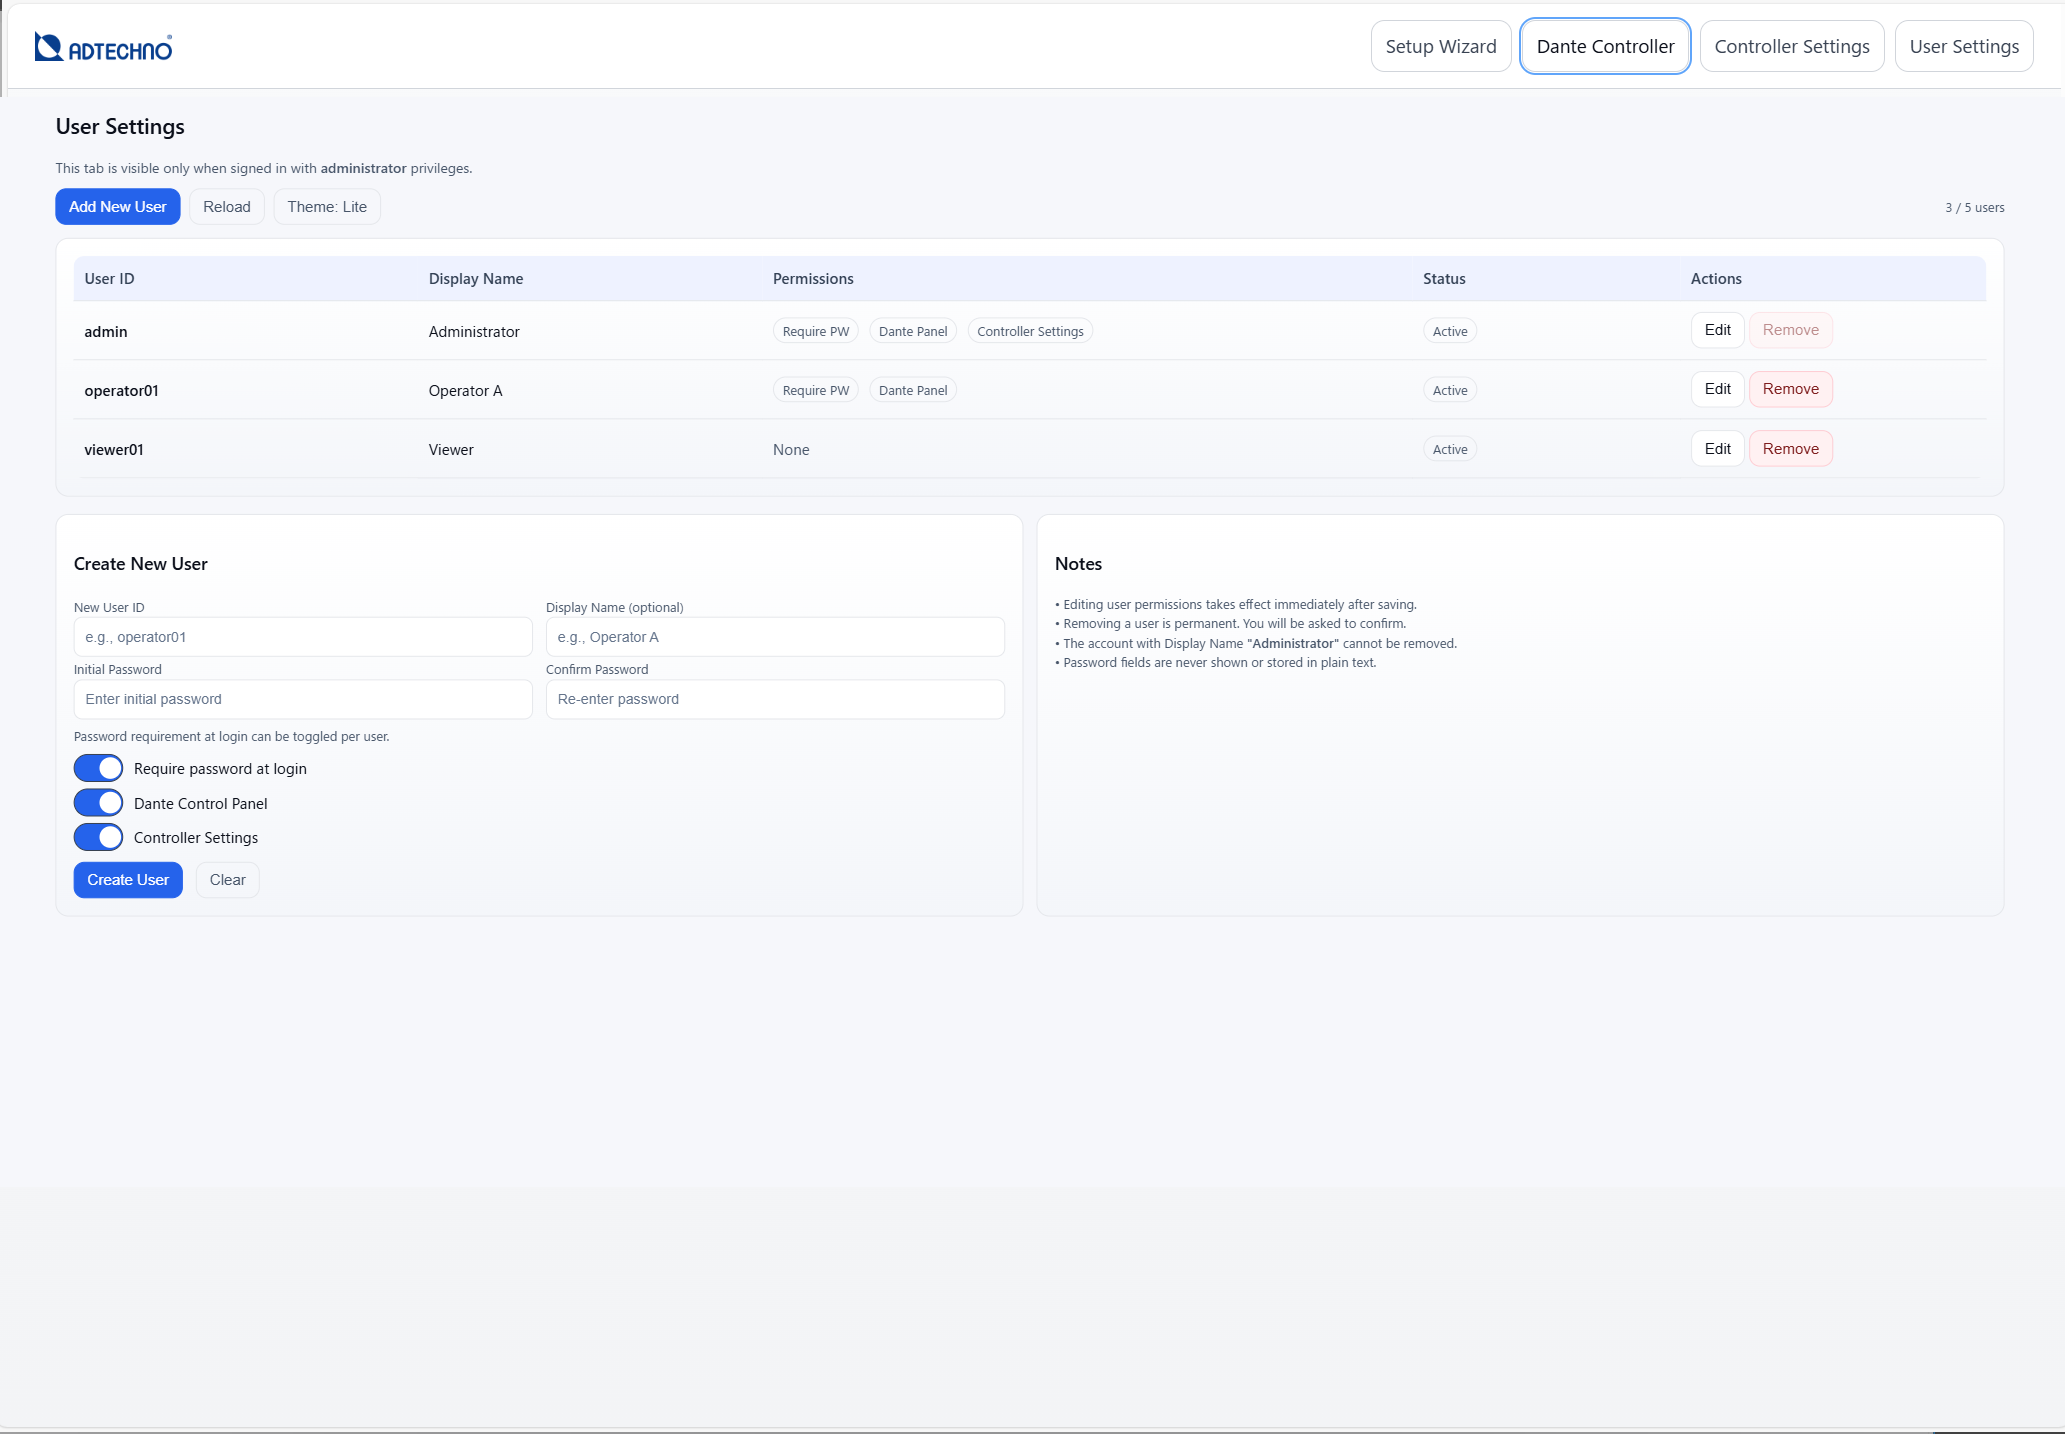Image resolution: width=2065 pixels, height=1434 pixels.
Task: Clear the new user form
Action: coord(227,880)
